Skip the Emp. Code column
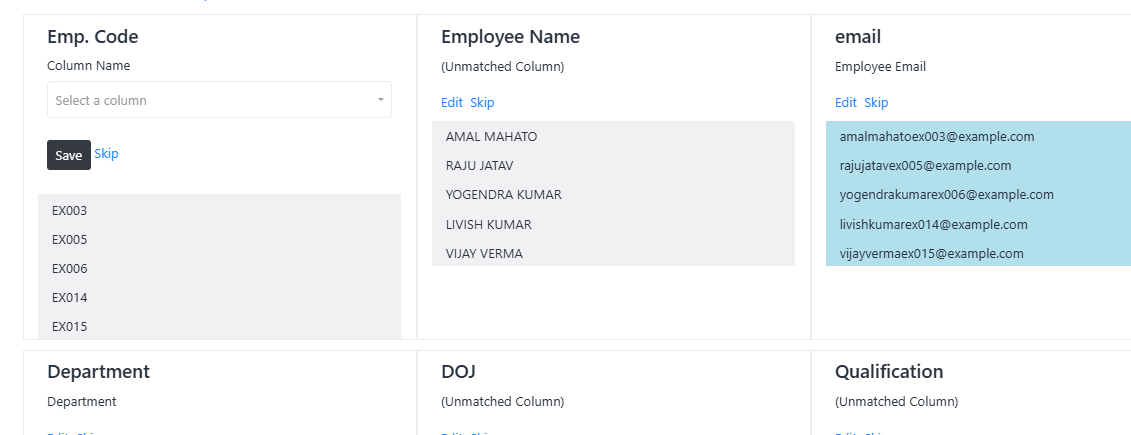Screen dimensions: 1131x435 (x=106, y=154)
